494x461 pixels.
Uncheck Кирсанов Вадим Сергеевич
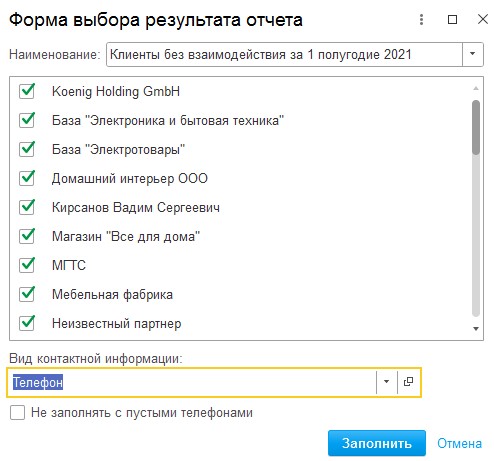(27, 207)
